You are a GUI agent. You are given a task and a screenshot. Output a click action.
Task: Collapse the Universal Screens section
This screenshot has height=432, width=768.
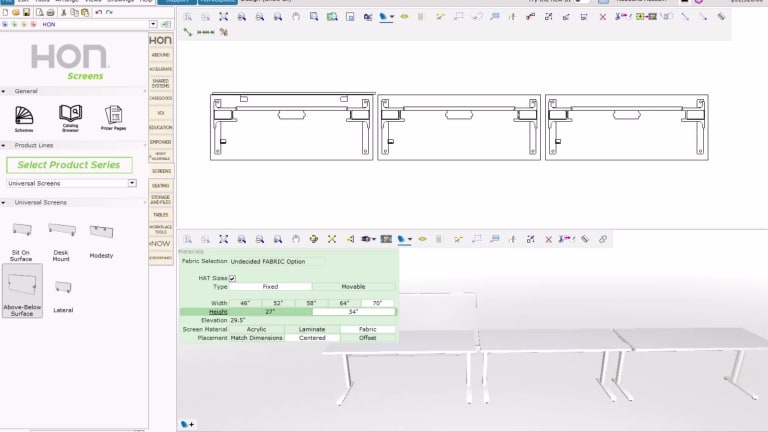3,202
